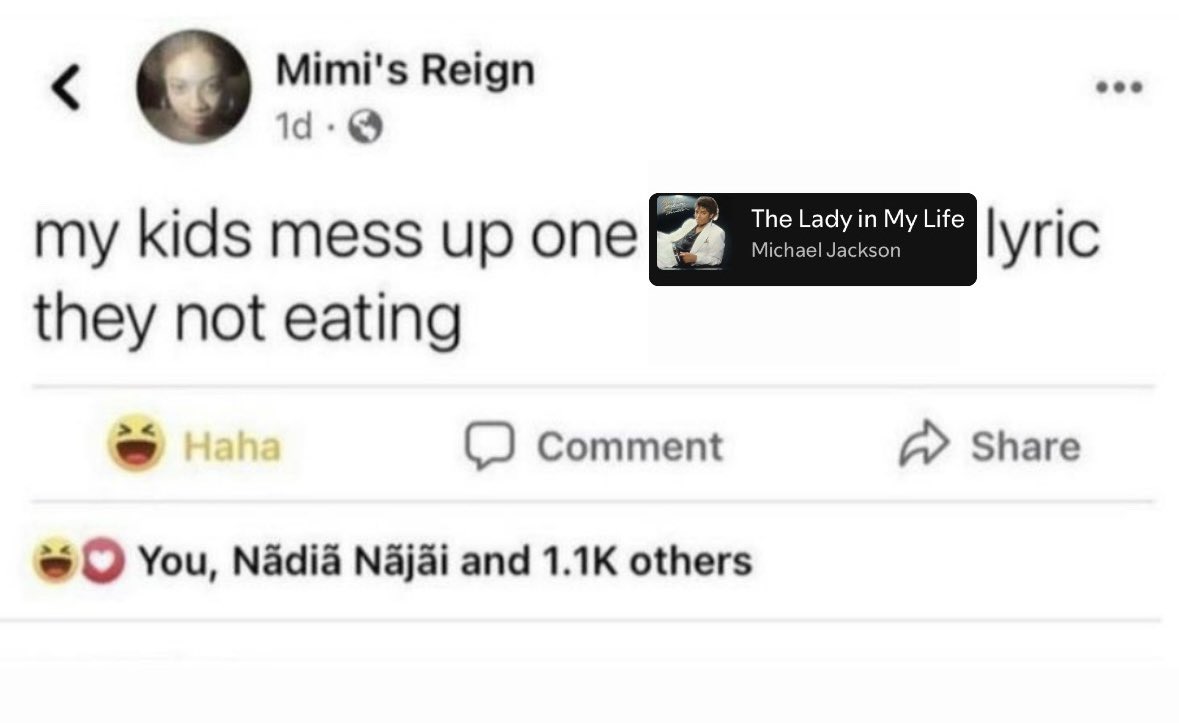Click the Comment button text
Image resolution: width=1179 pixels, height=723 pixels.
pos(629,446)
